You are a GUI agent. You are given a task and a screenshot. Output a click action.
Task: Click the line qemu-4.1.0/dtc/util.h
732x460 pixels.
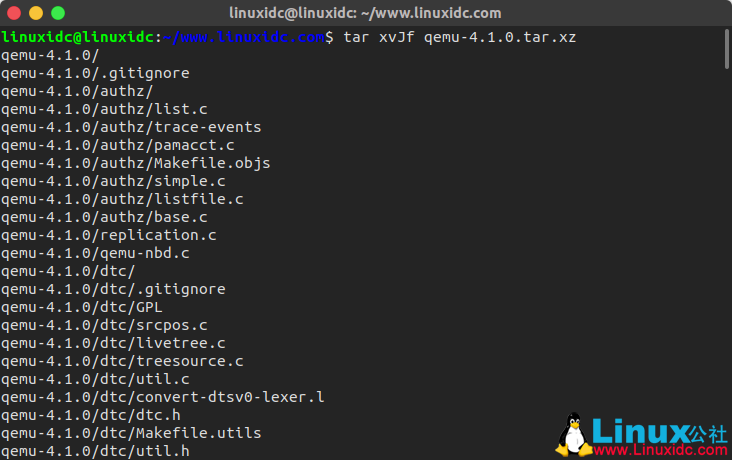click(x=95, y=451)
